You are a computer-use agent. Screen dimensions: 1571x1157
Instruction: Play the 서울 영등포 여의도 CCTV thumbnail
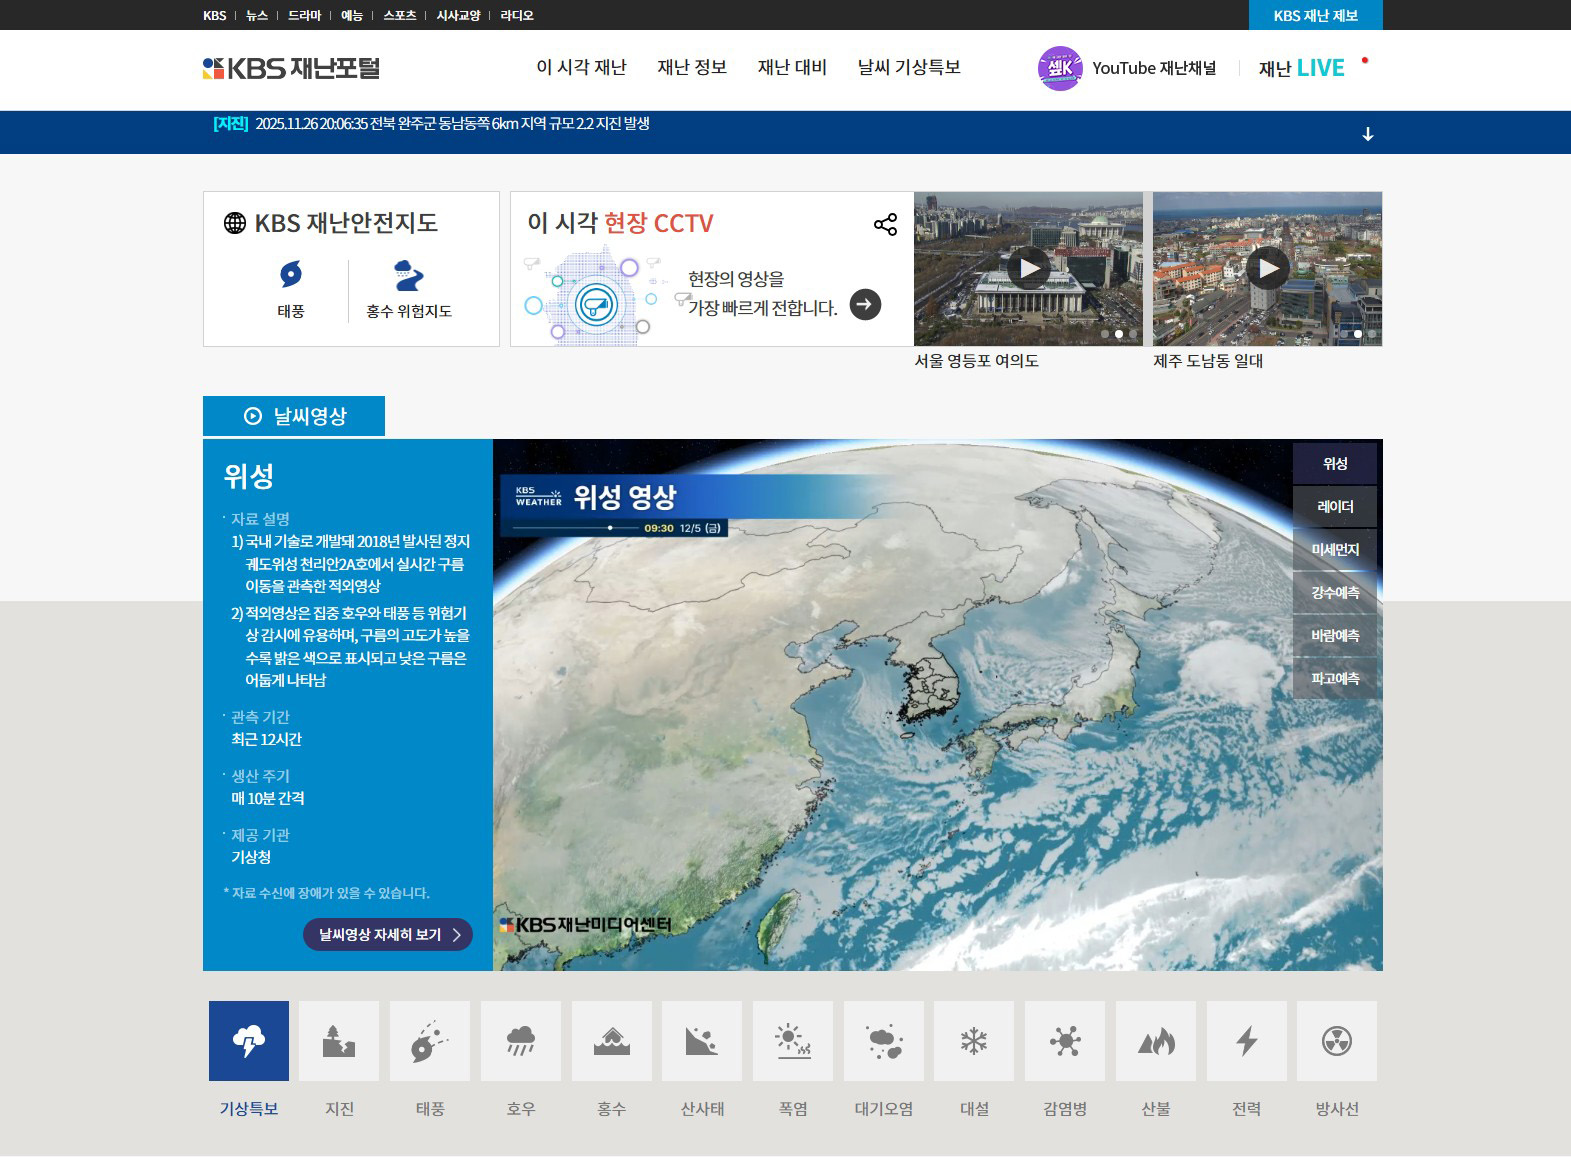click(1028, 268)
